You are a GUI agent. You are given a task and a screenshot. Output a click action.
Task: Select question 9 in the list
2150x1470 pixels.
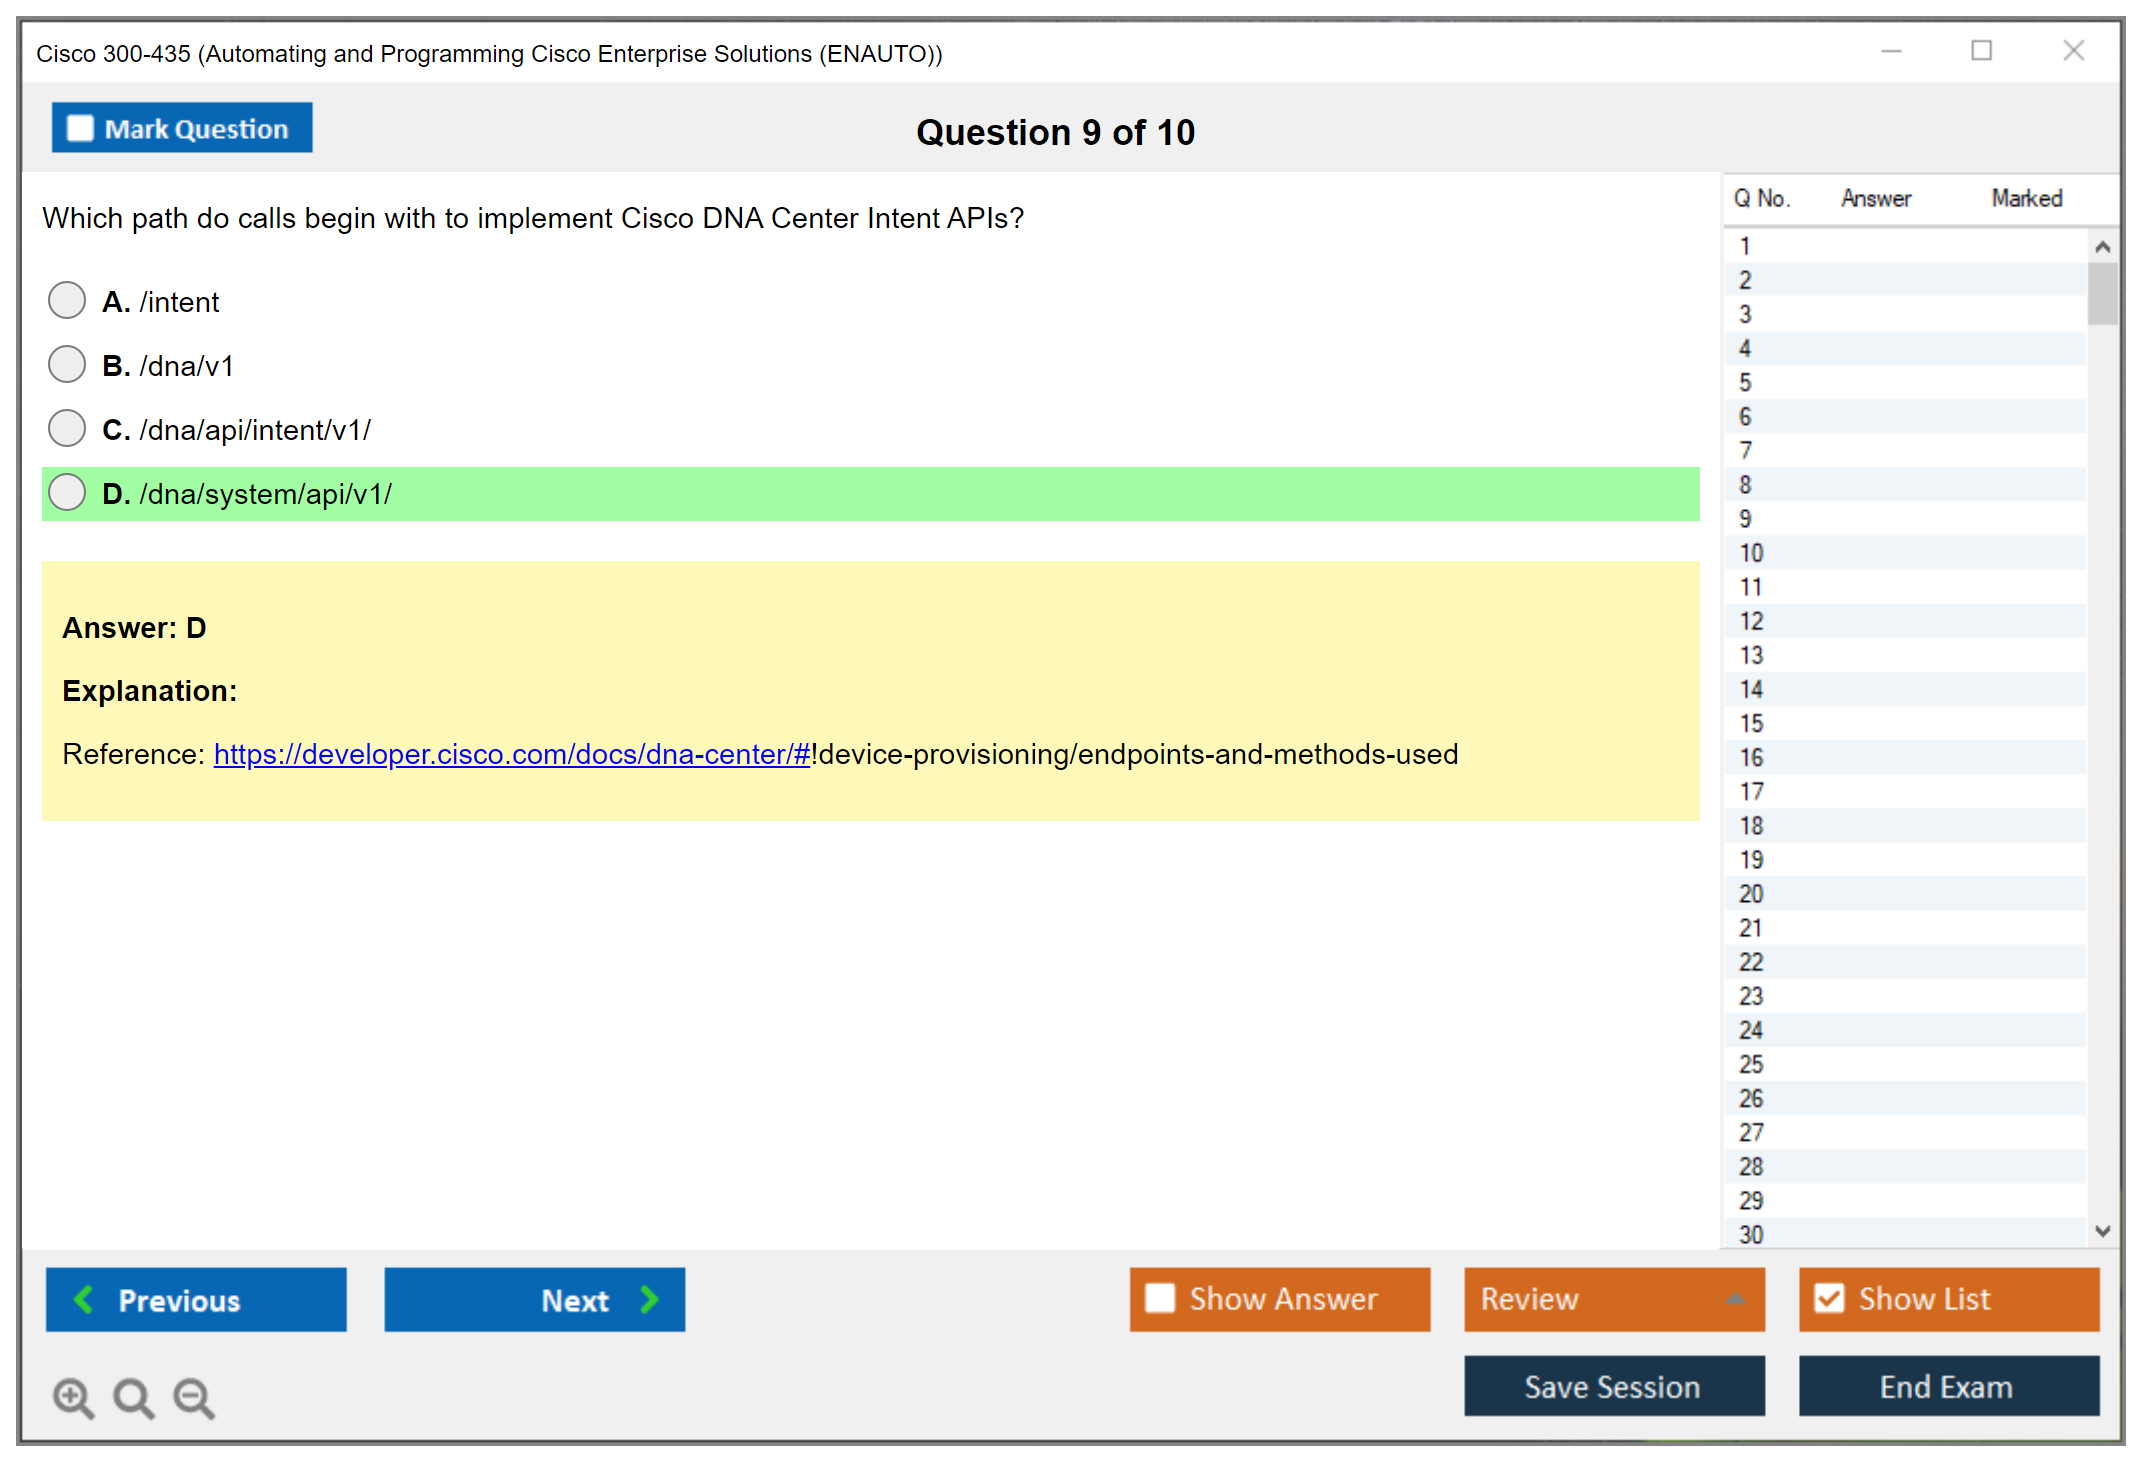coord(1745,519)
